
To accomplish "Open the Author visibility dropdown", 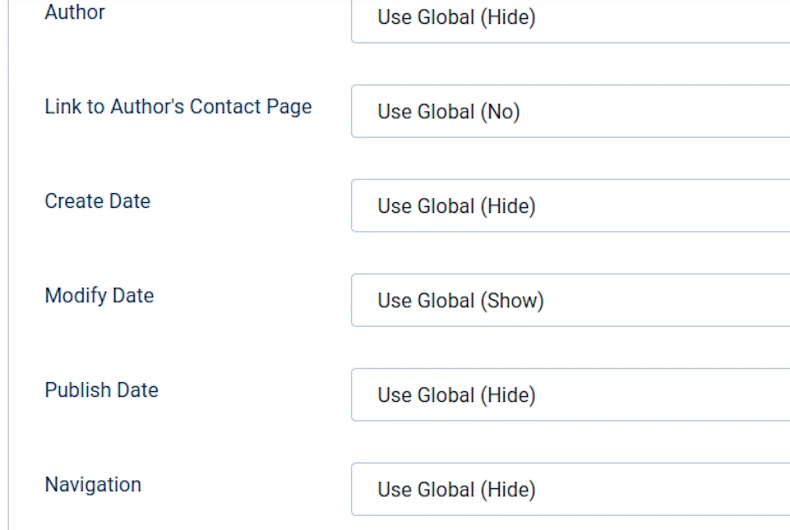I will (x=570, y=18).
